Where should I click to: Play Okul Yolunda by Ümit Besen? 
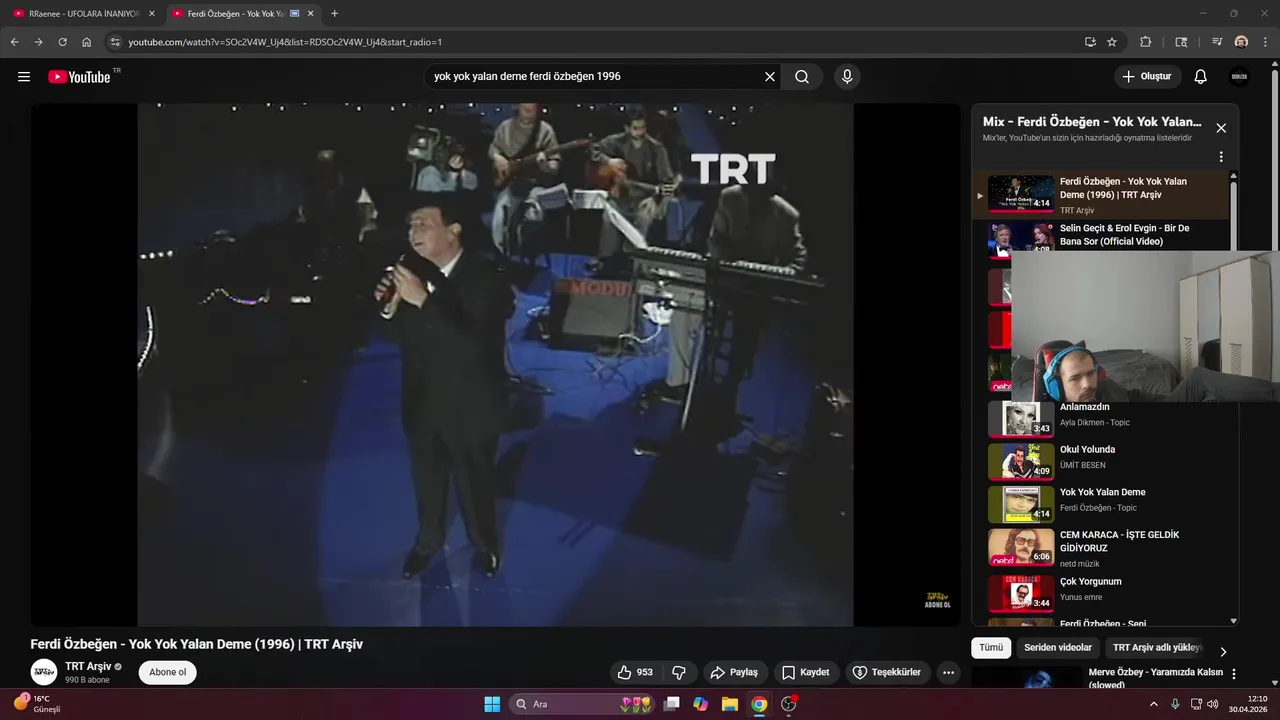pos(1100,461)
